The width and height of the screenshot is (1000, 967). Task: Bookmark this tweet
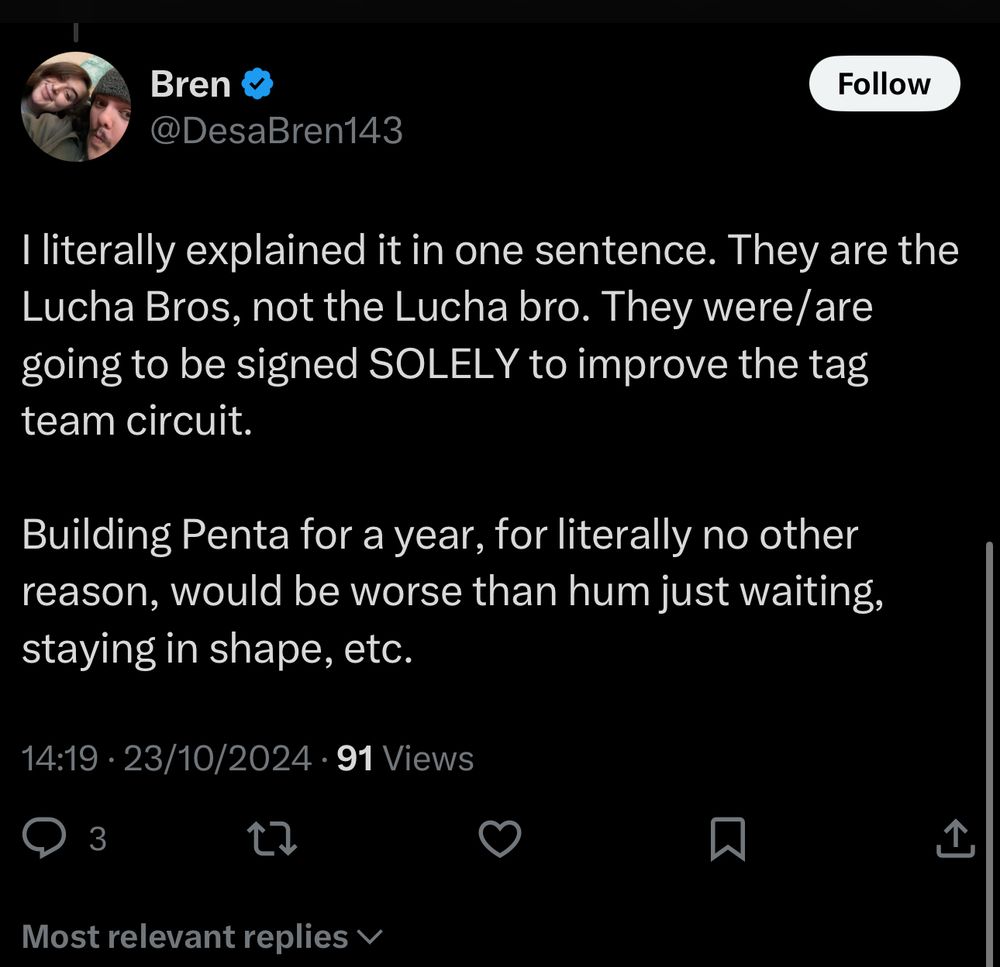(727, 838)
